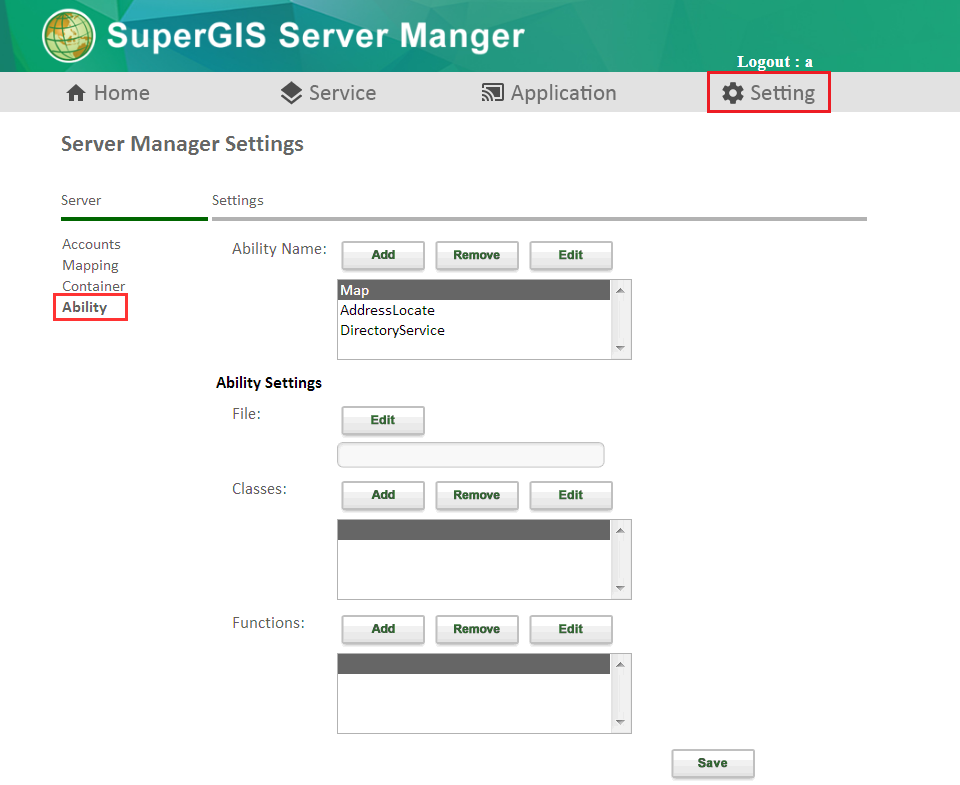Edit the selected ability name

pyautogui.click(x=571, y=255)
